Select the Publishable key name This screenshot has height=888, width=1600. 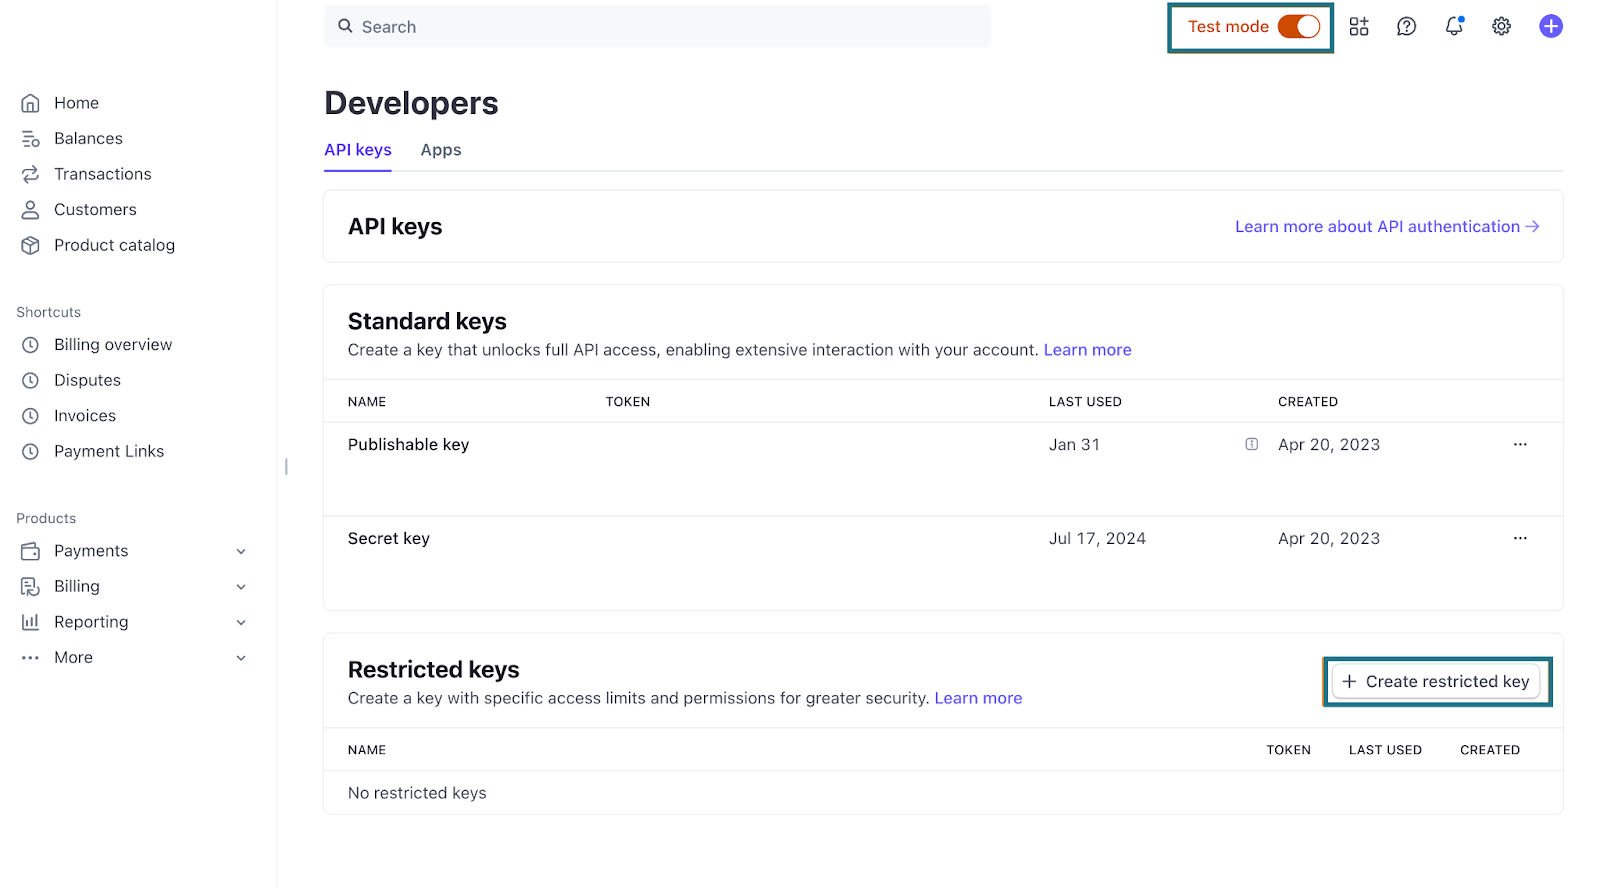(x=408, y=444)
